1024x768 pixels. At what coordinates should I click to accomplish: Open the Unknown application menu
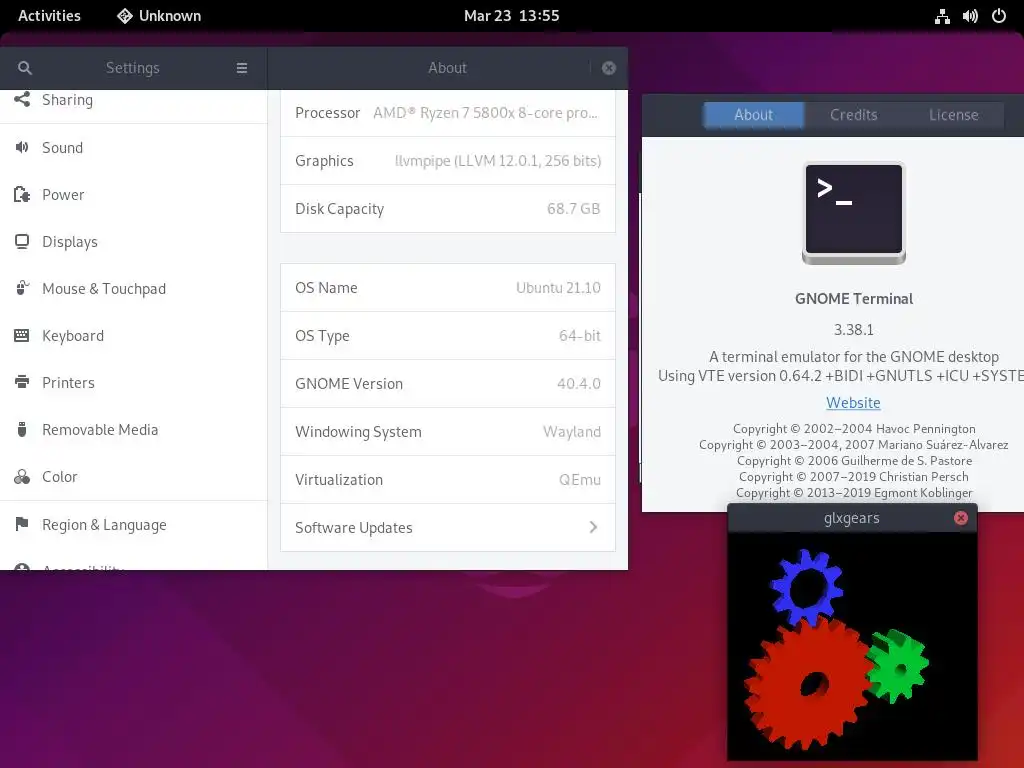159,16
